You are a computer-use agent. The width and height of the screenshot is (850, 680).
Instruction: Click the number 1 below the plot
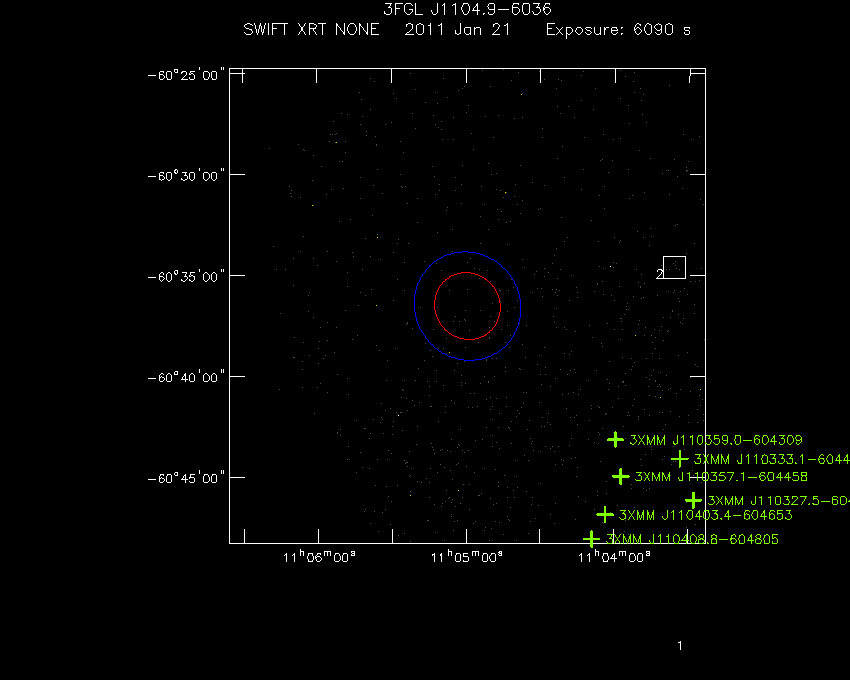(x=680, y=645)
